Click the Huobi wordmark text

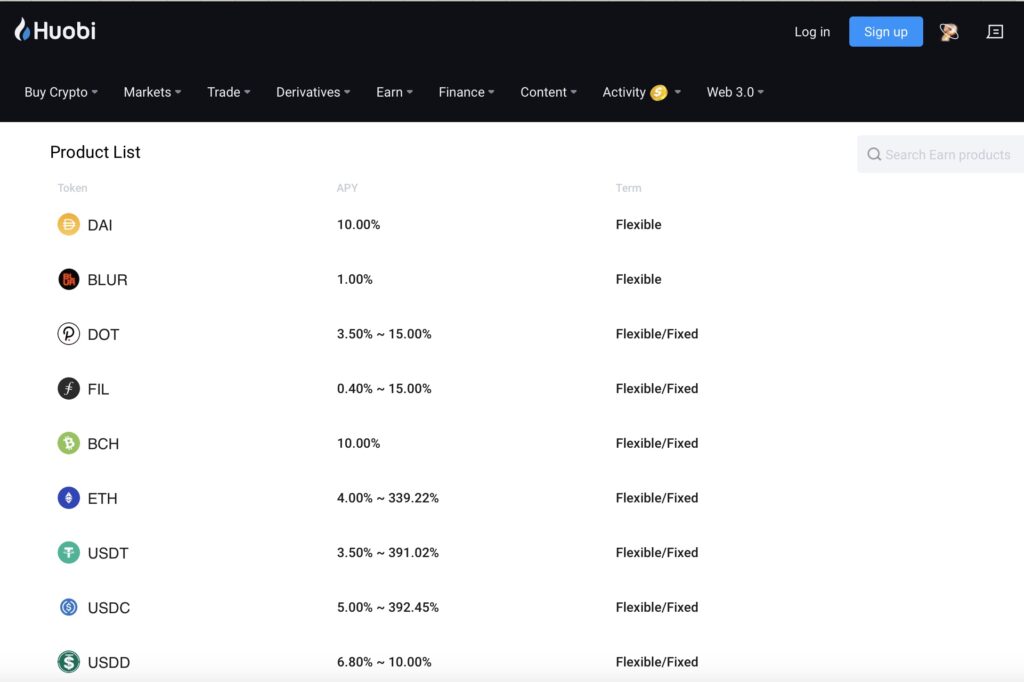click(64, 31)
